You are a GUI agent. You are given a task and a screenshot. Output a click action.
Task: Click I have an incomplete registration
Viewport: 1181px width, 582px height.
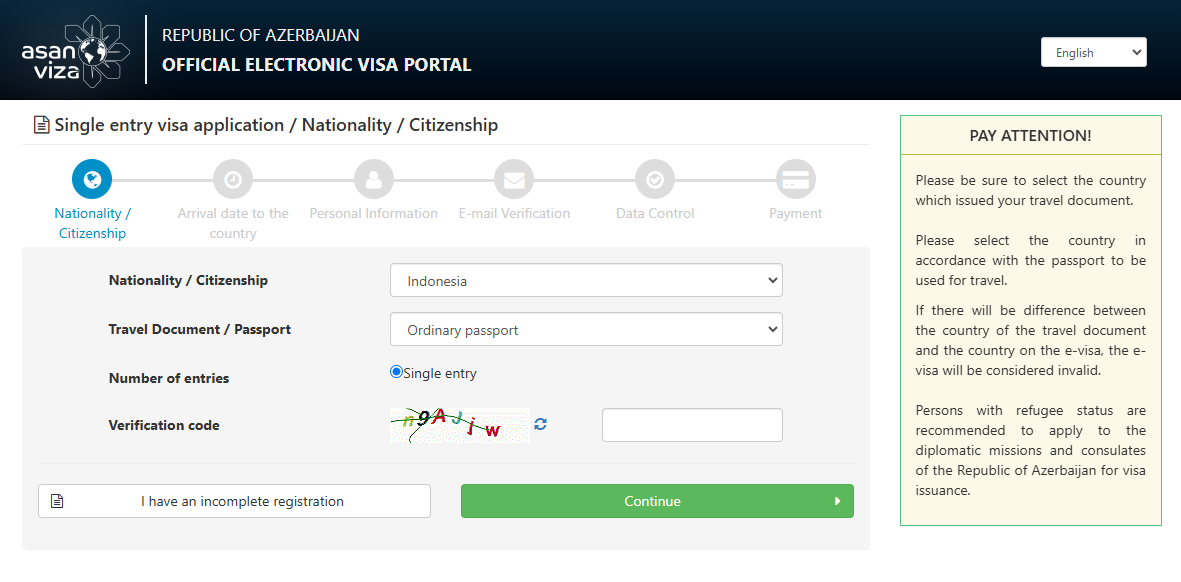click(x=234, y=501)
